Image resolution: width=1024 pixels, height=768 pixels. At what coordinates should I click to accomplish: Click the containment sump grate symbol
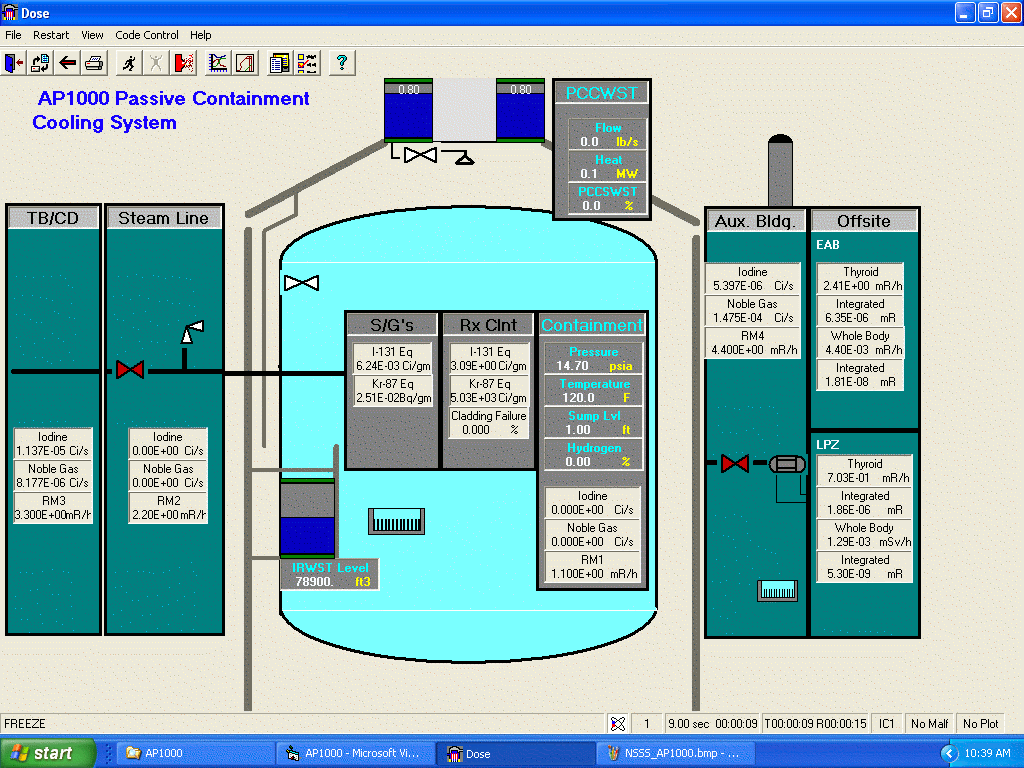pos(396,522)
